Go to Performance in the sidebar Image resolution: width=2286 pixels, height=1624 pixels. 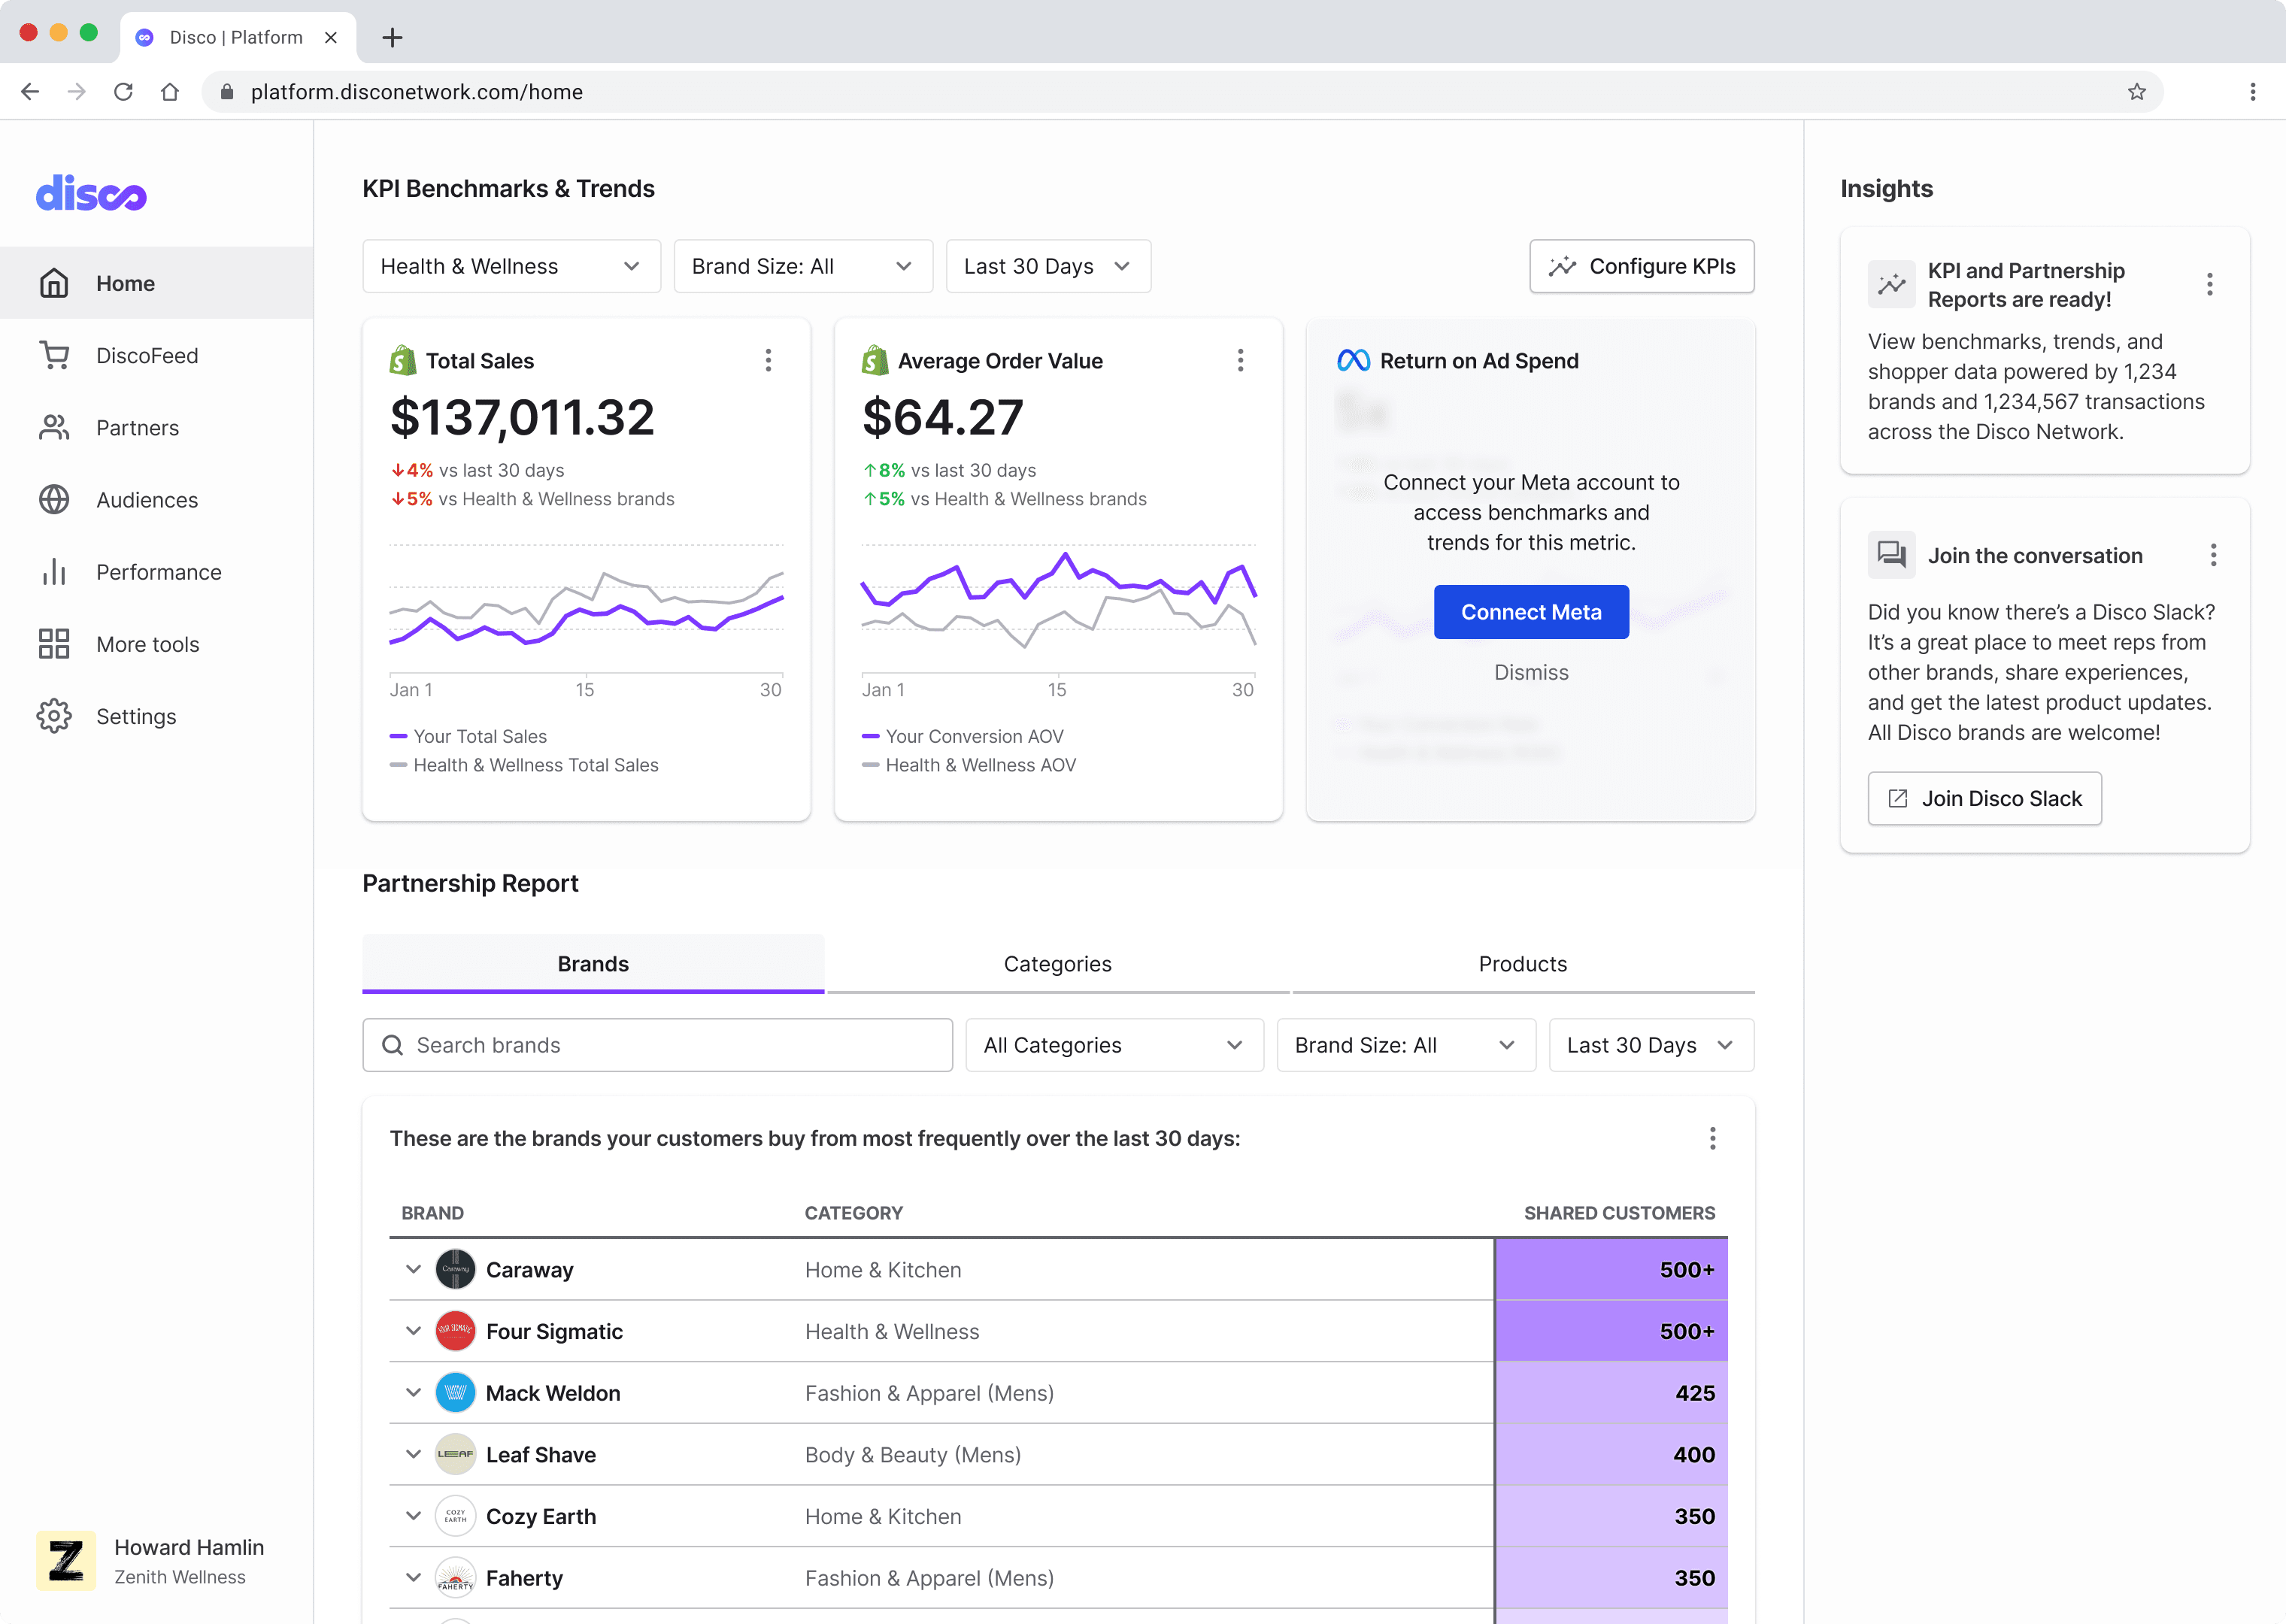point(158,571)
